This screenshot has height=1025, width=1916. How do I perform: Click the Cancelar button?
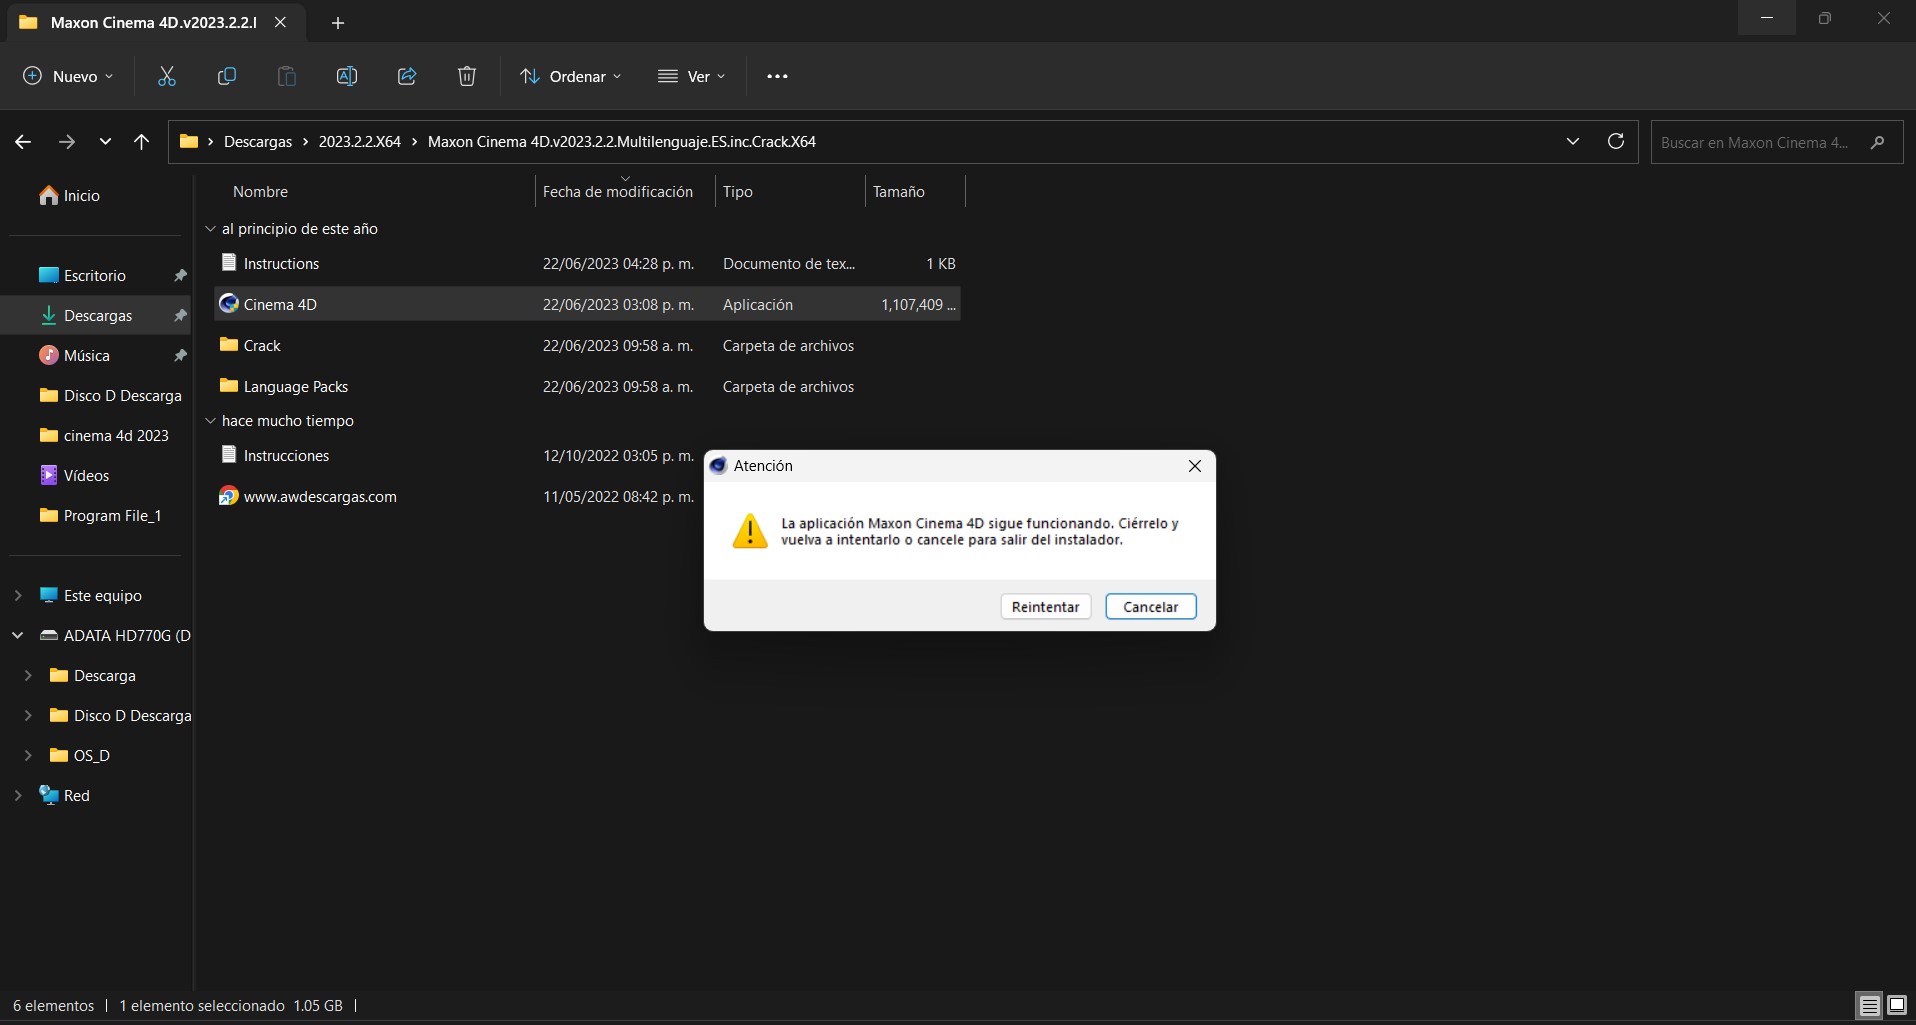click(x=1150, y=607)
